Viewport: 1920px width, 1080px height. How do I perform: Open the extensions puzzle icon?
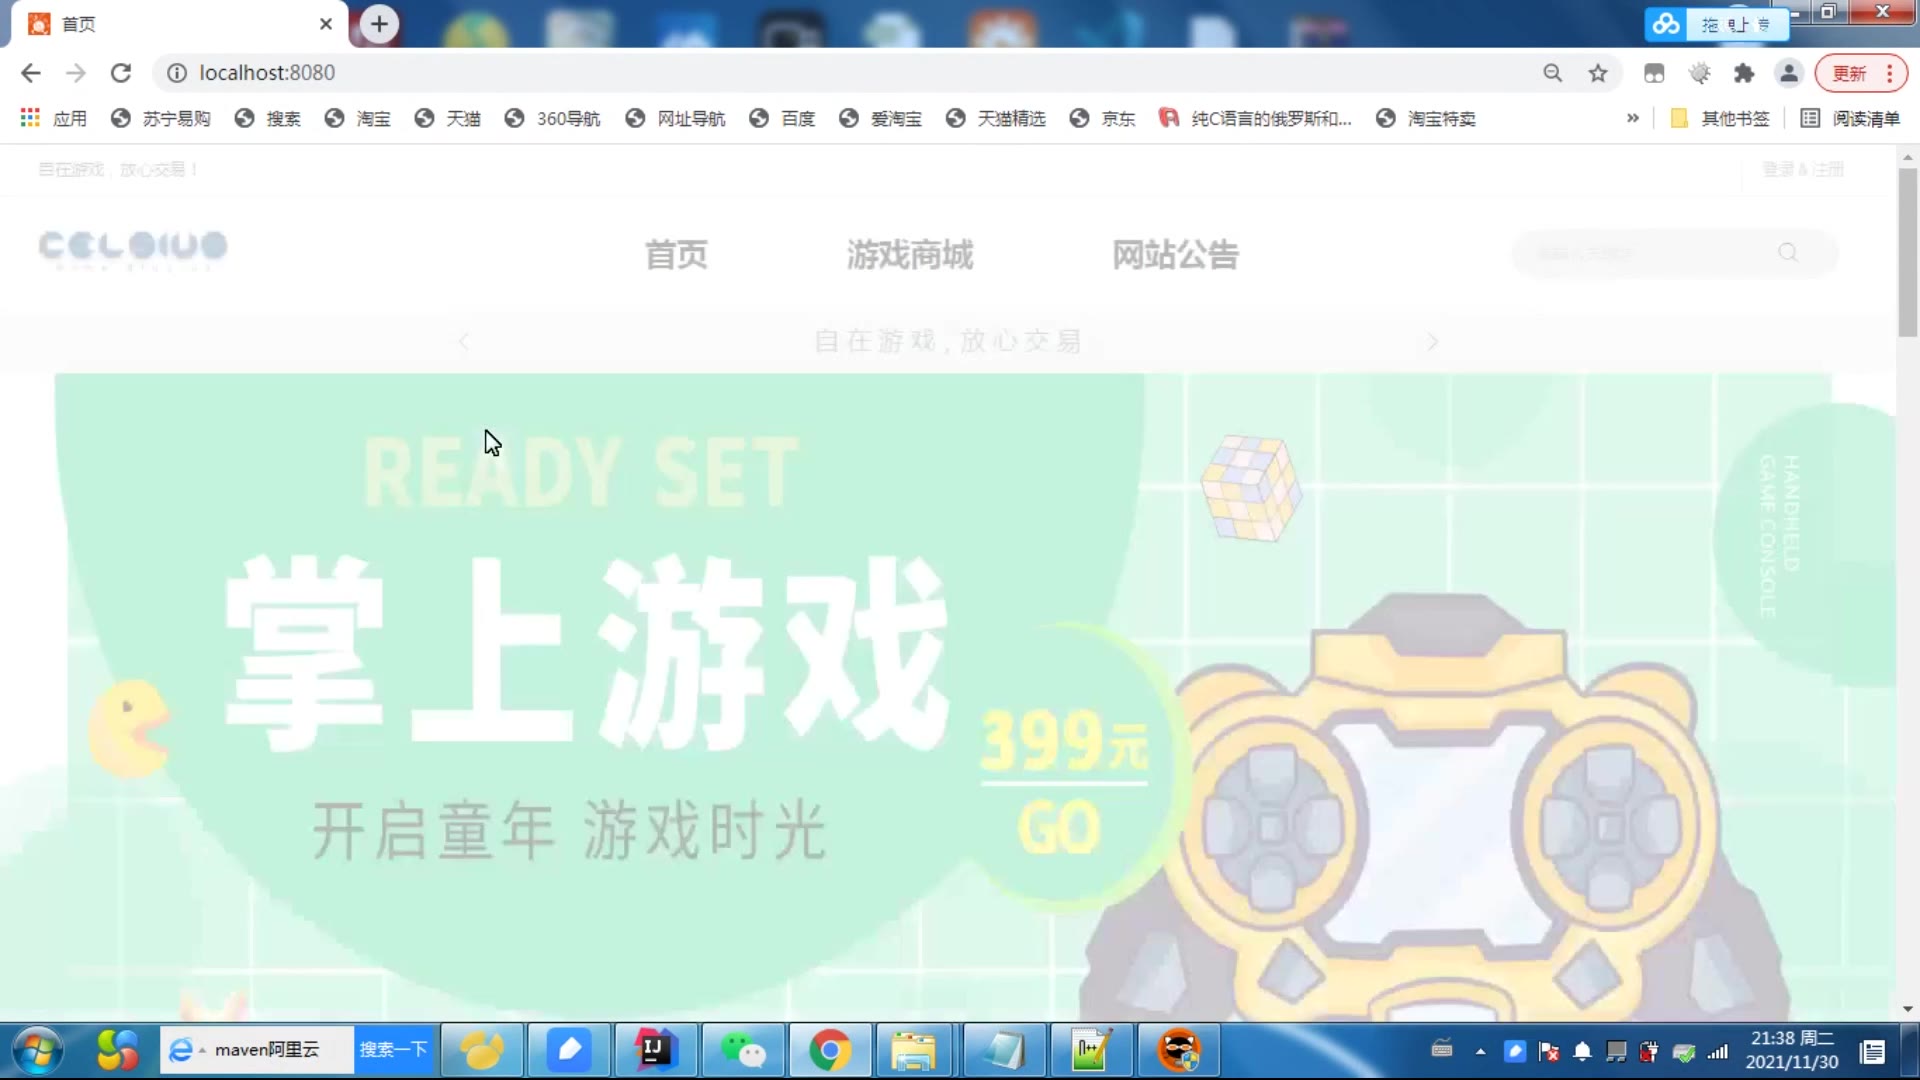(1744, 73)
